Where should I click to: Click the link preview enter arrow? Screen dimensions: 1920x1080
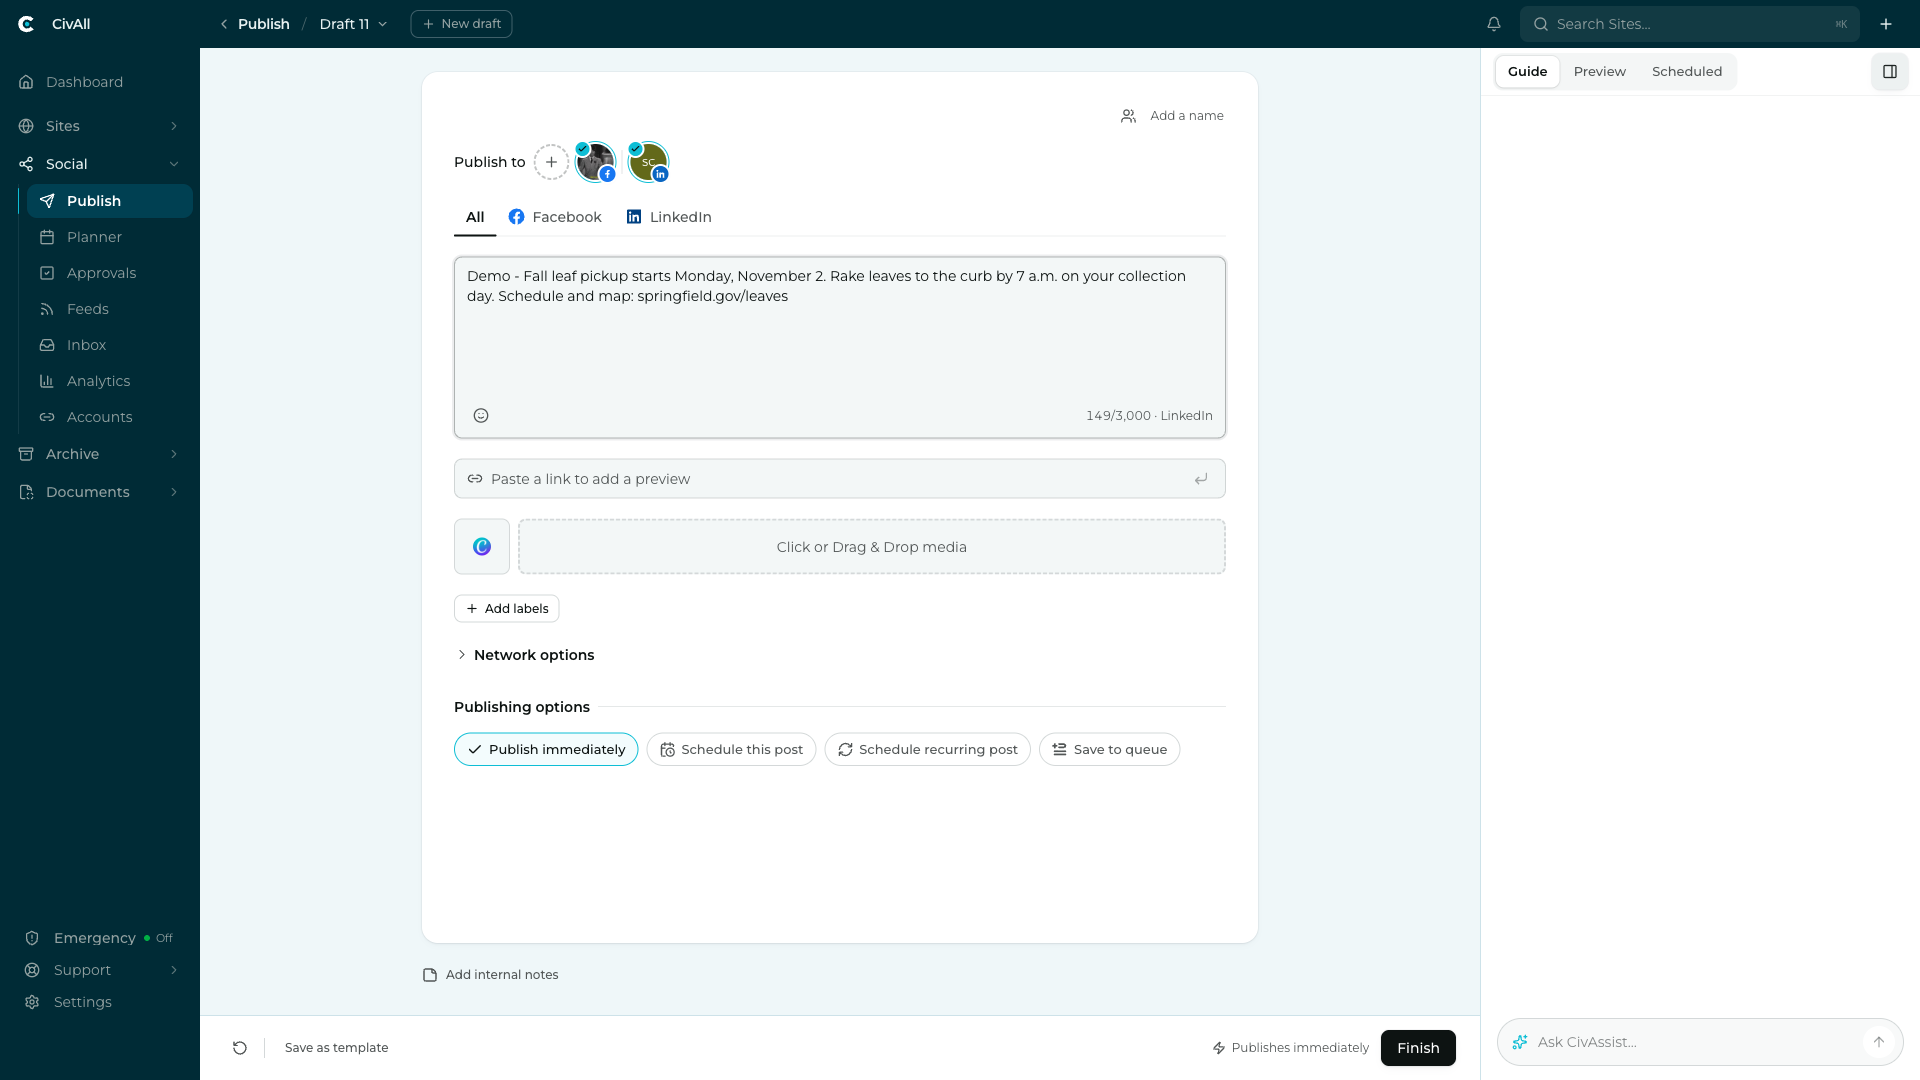click(x=1201, y=479)
